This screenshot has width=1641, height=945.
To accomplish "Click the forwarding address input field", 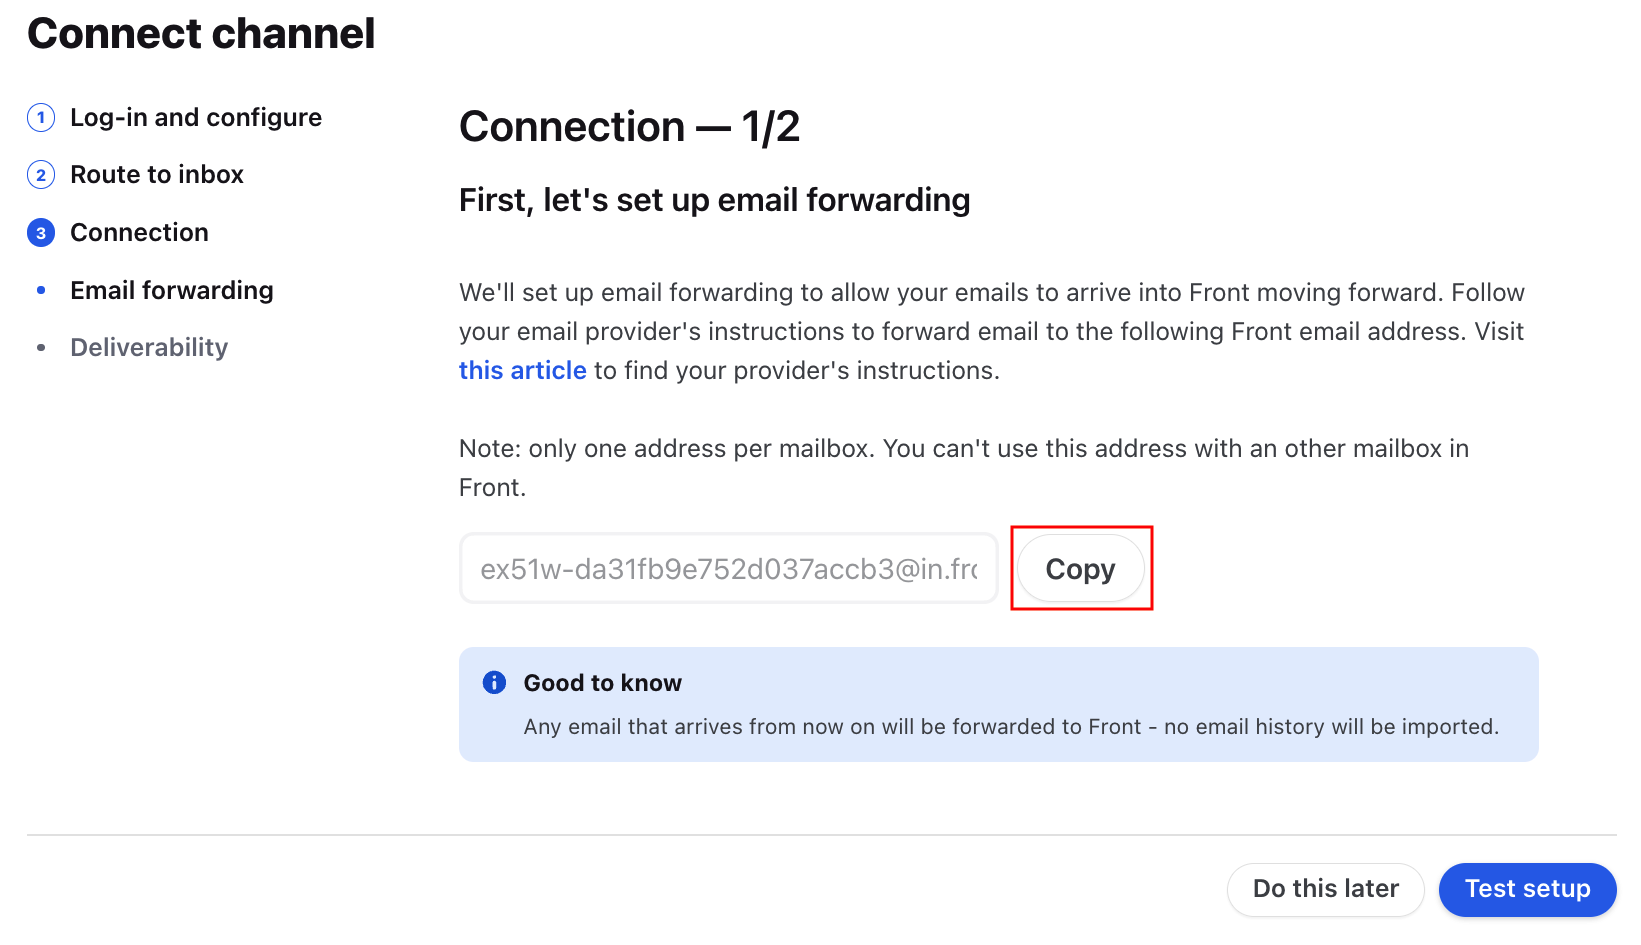I will 729,568.
